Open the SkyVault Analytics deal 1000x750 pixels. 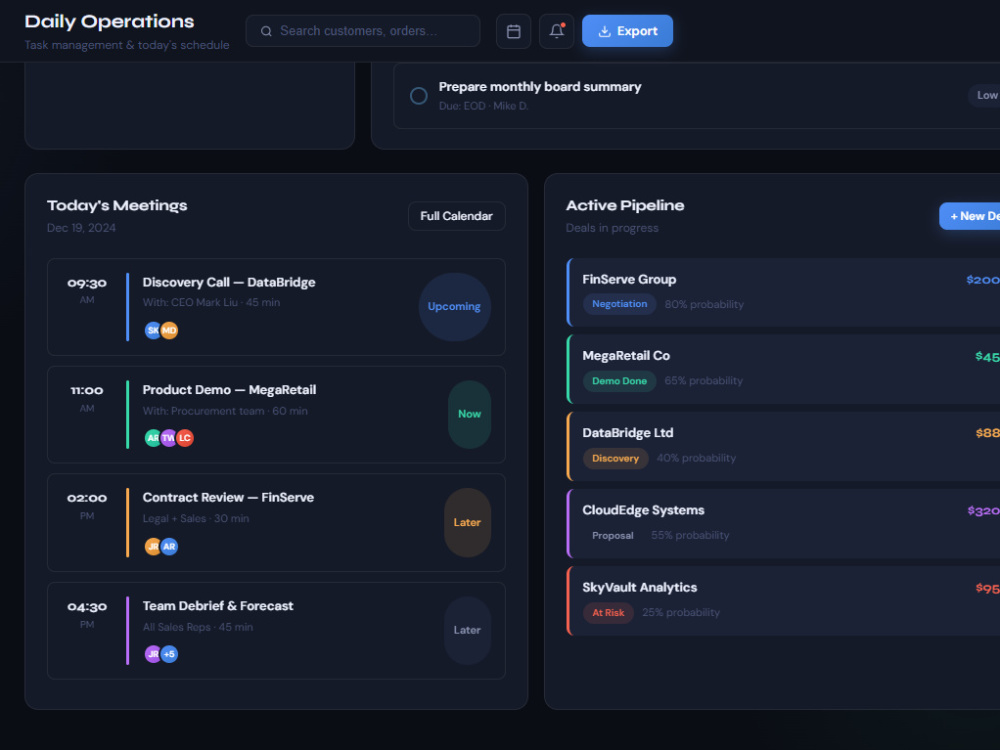[x=783, y=601]
